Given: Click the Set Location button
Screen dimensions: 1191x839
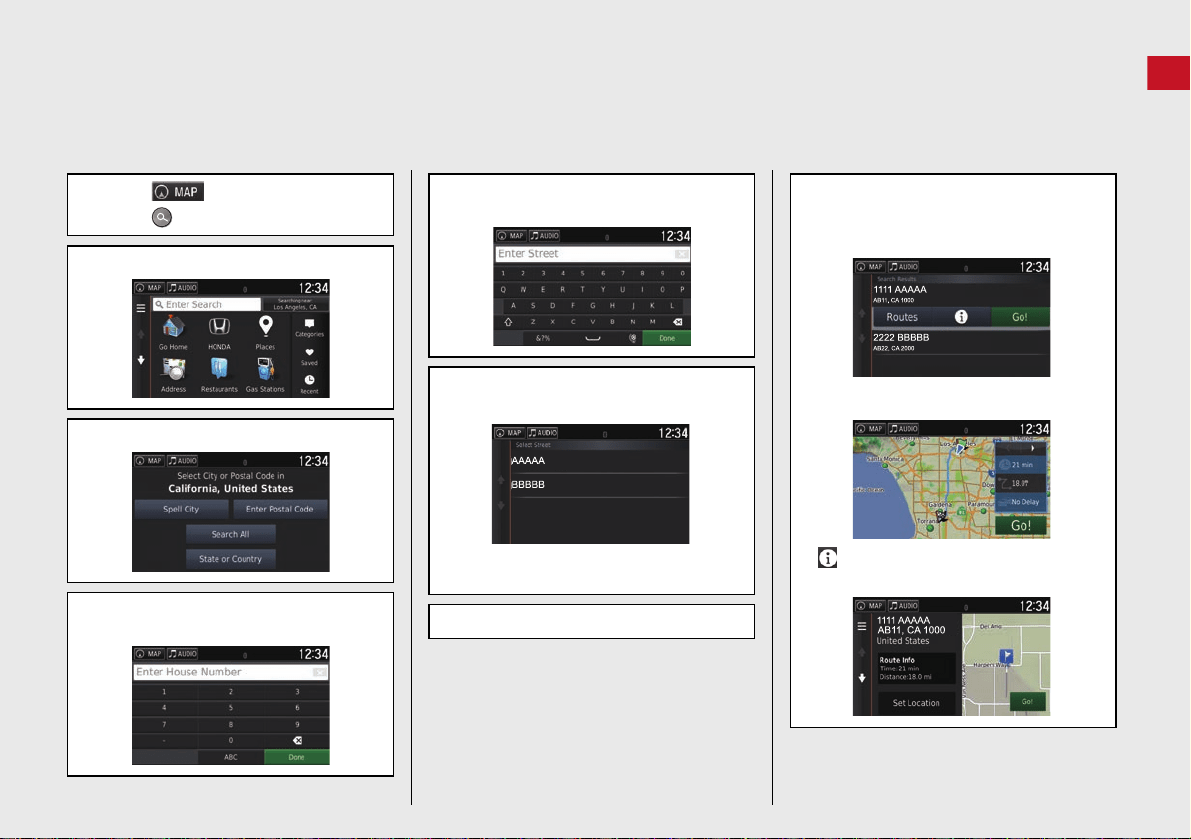Looking at the screenshot, I should [x=916, y=703].
